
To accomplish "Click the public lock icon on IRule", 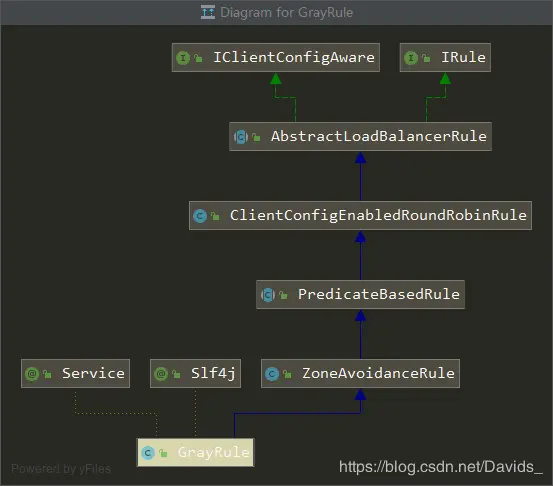I will tap(426, 58).
